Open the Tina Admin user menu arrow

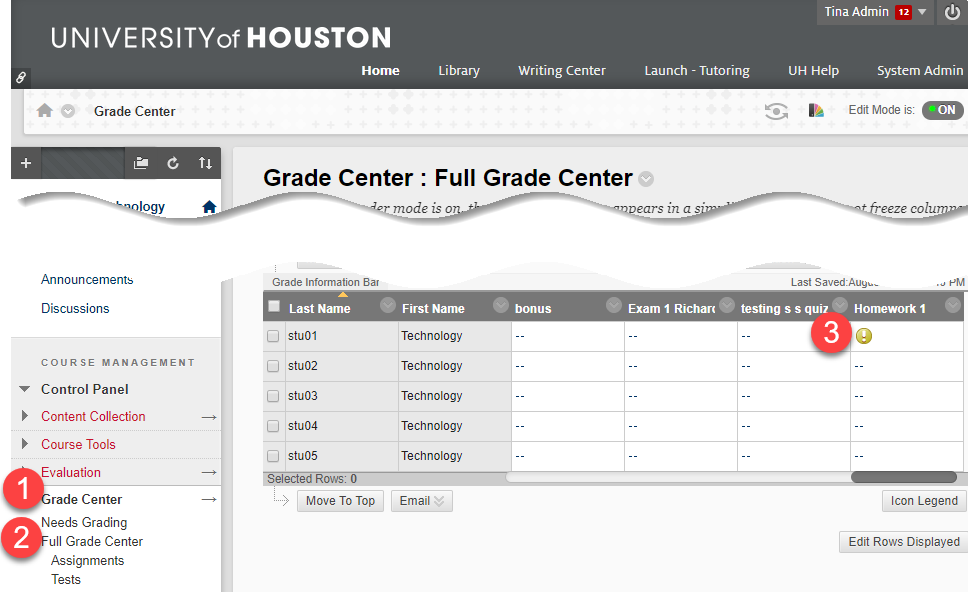coord(922,12)
